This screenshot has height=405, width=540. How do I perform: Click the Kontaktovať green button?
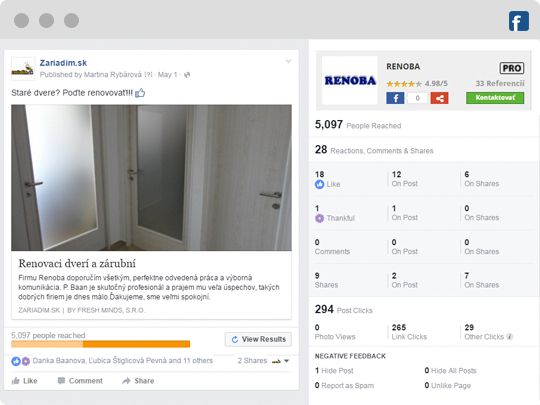[x=495, y=98]
